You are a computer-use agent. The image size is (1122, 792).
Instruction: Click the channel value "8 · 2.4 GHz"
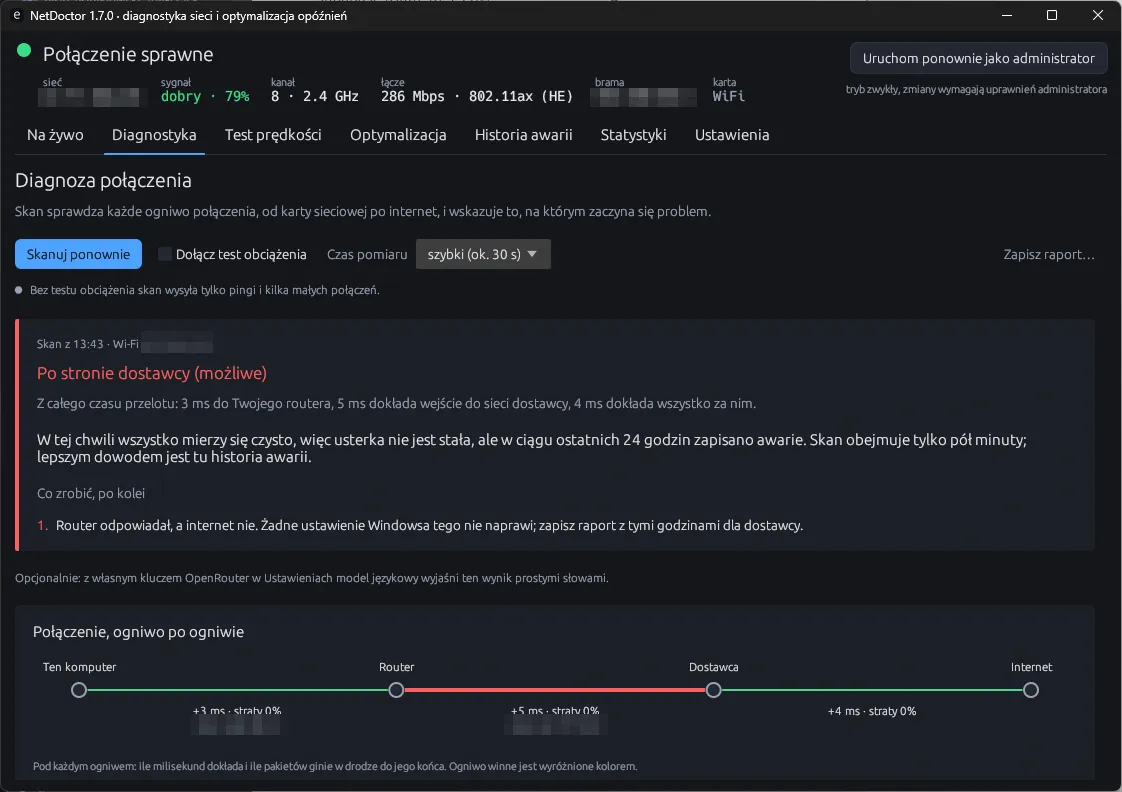point(314,96)
